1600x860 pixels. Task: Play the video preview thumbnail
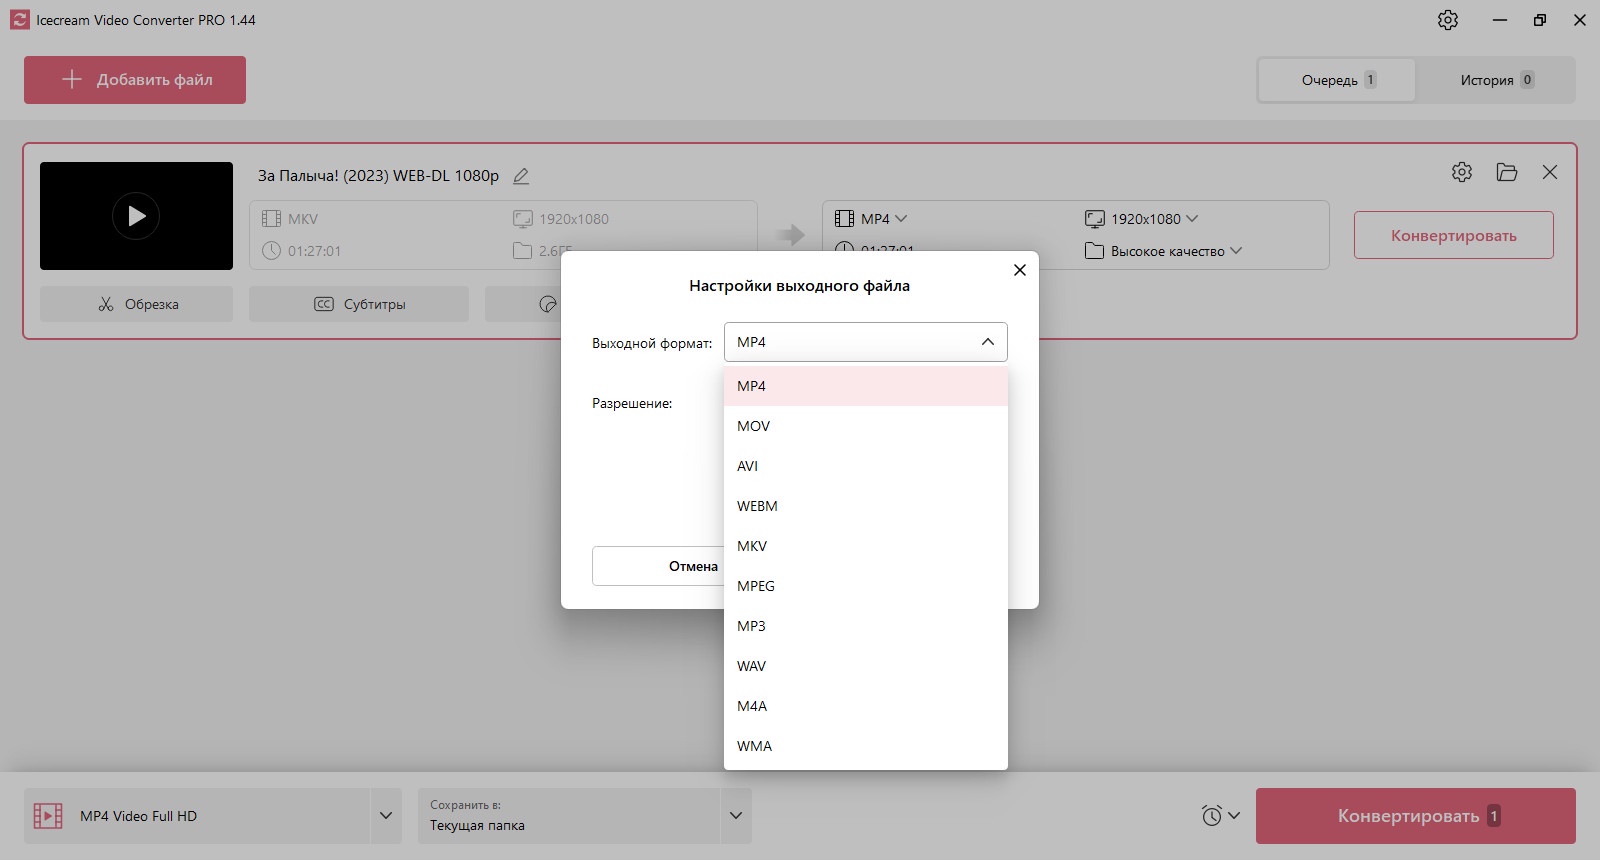[136, 216]
